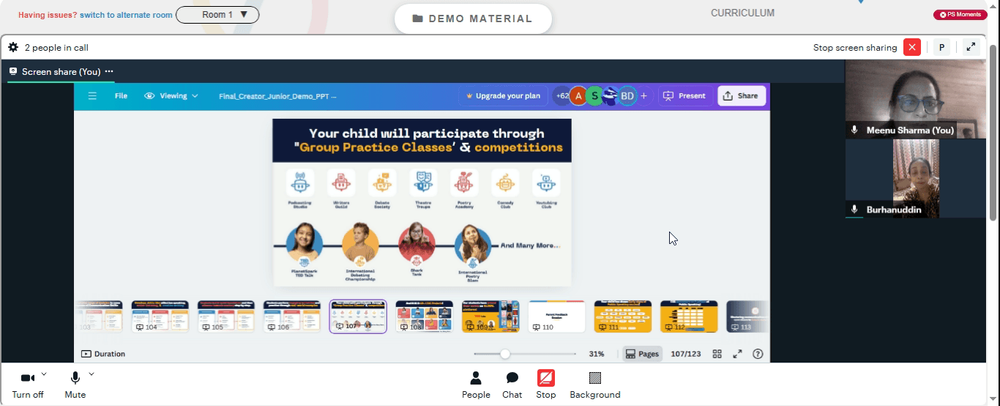Viewport: 1000px width, 406px height.
Task: Select slide thumbnail 104
Action: click(x=160, y=316)
